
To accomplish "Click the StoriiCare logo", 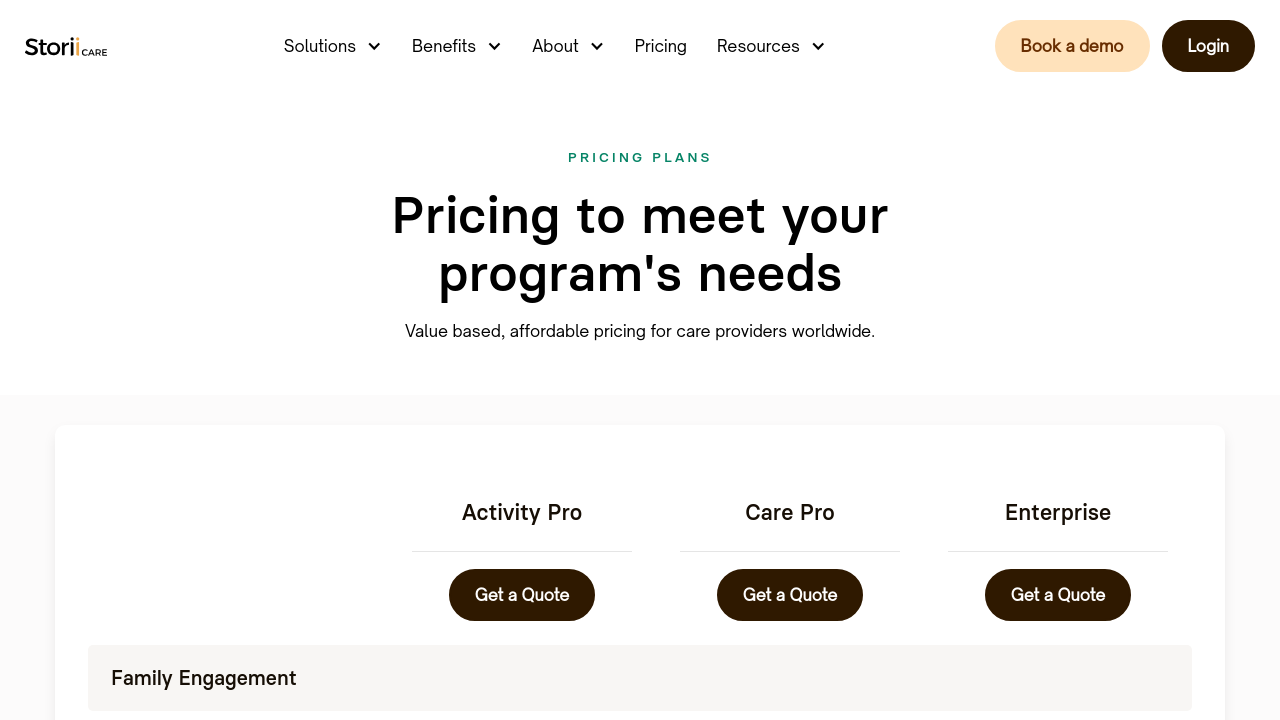I will [x=66, y=47].
